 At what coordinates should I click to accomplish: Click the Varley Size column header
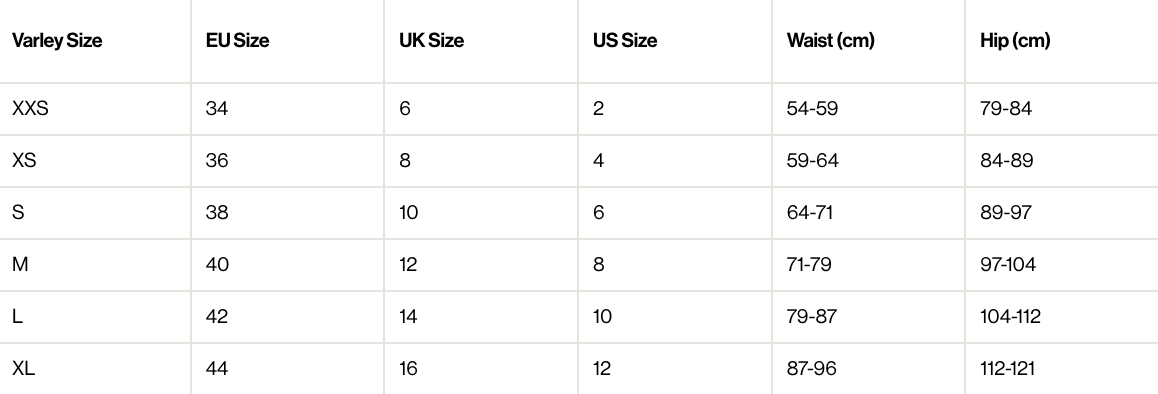point(57,41)
